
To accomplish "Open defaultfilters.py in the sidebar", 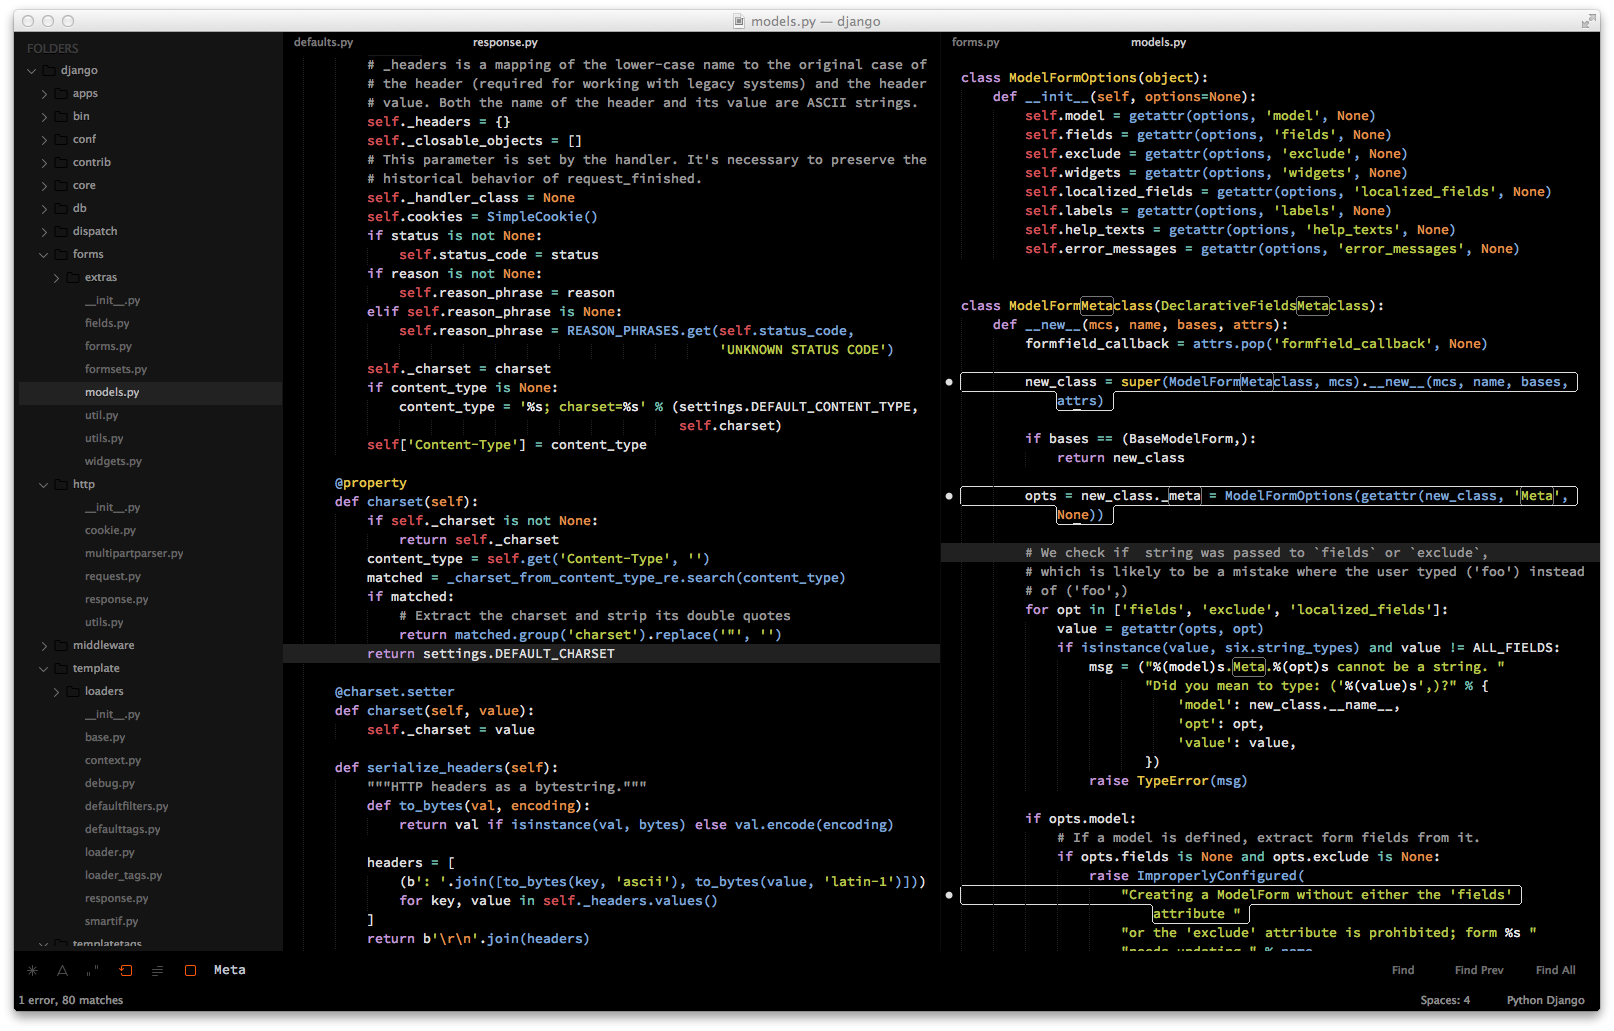I will click(x=126, y=806).
